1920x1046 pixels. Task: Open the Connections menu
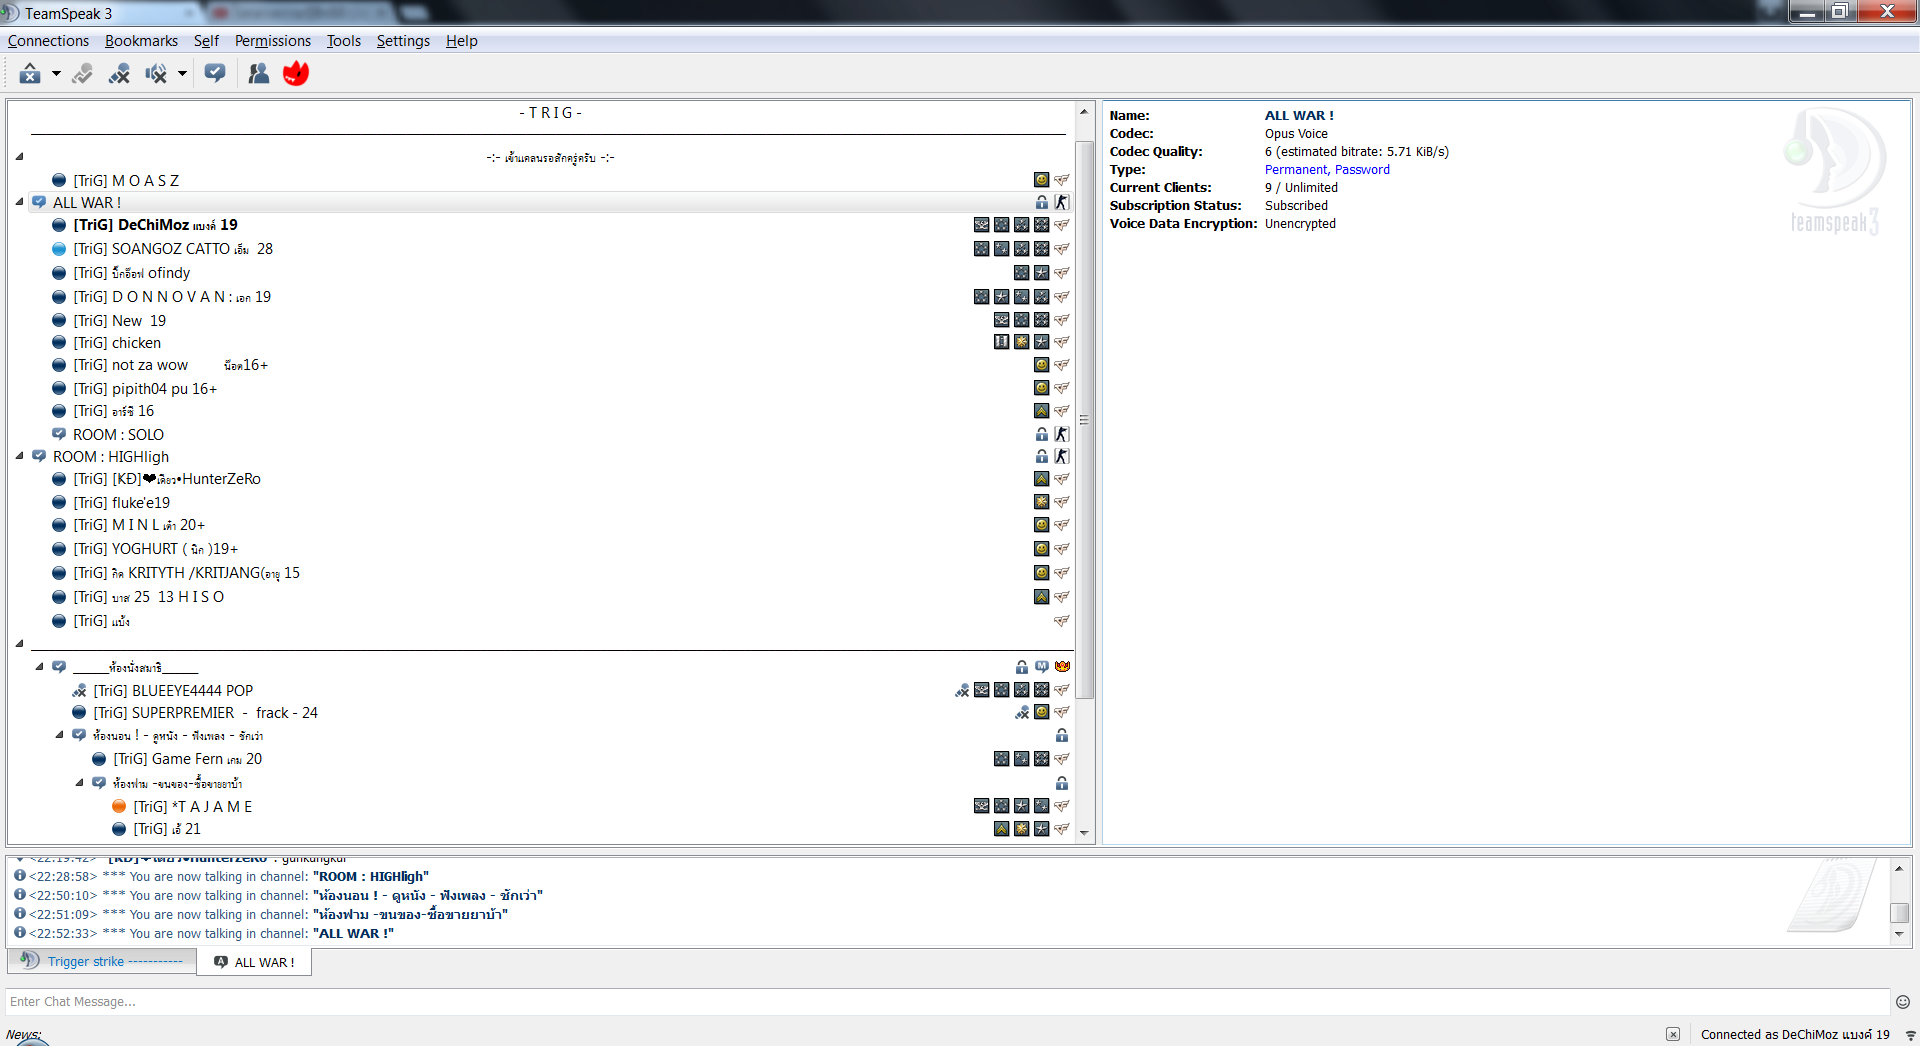point(48,41)
